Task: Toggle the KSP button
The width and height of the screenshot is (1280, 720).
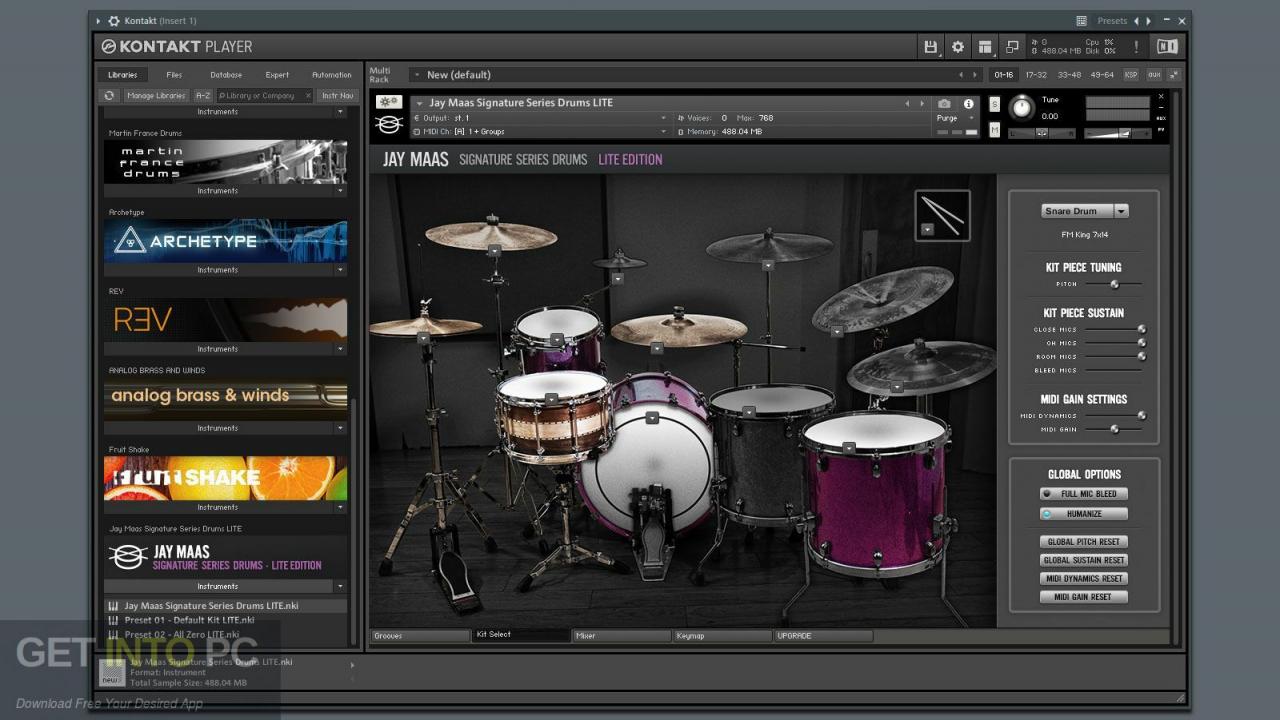Action: tap(1130, 75)
